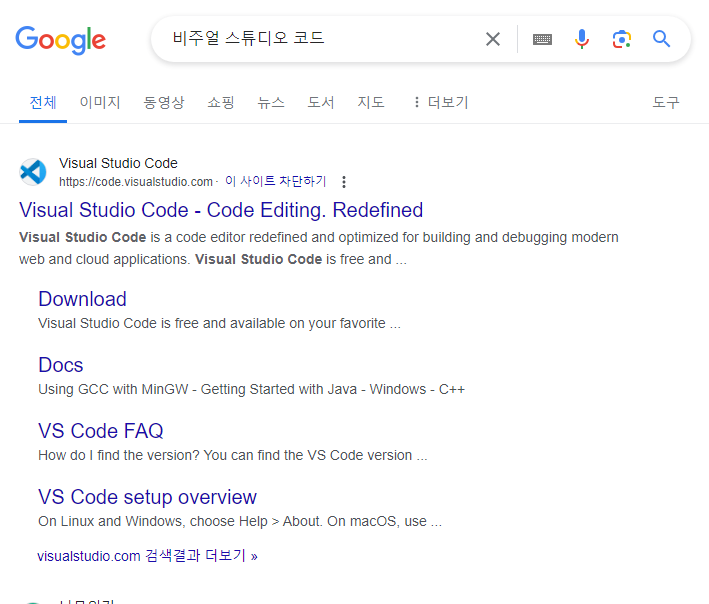Switch to the 이미지 tab
The width and height of the screenshot is (709, 604).
(x=100, y=102)
